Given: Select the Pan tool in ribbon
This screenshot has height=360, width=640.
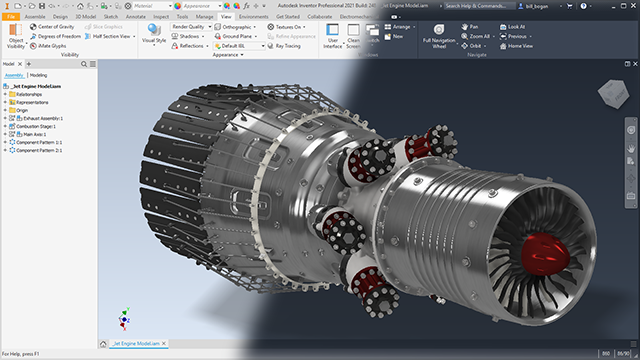Looking at the screenshot, I should pos(469,27).
